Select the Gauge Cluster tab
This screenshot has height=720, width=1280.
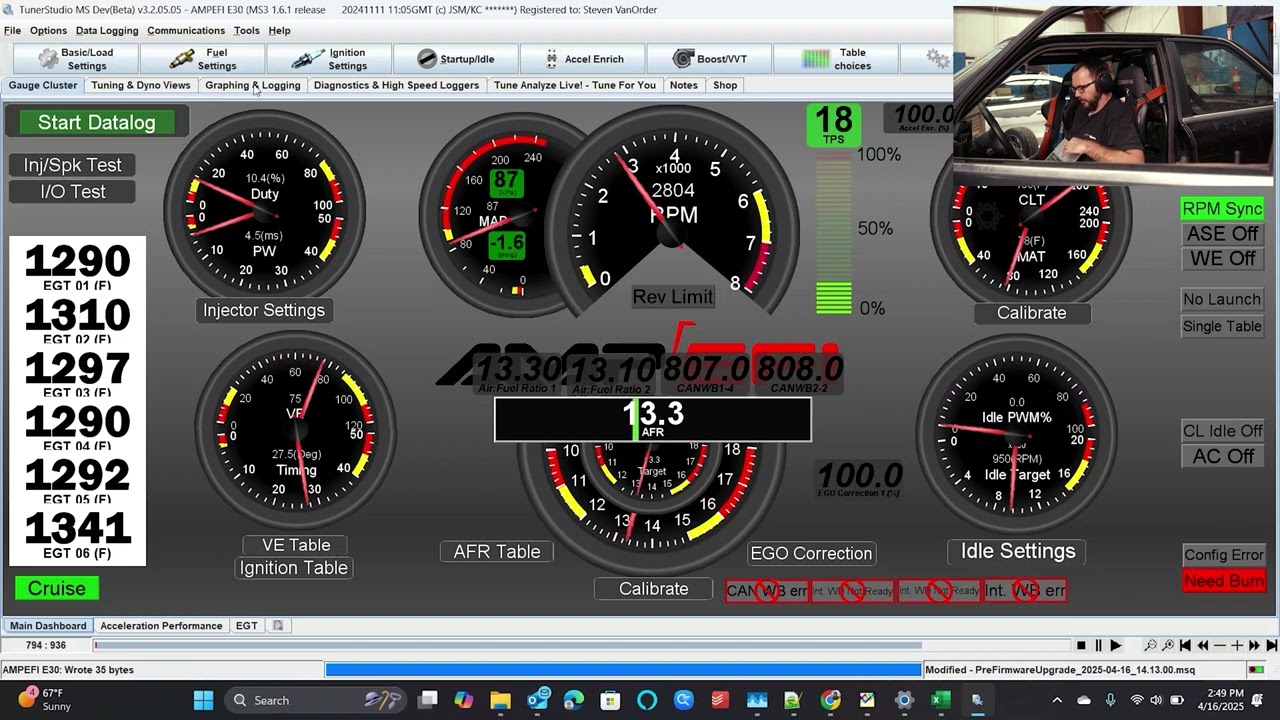[x=43, y=85]
